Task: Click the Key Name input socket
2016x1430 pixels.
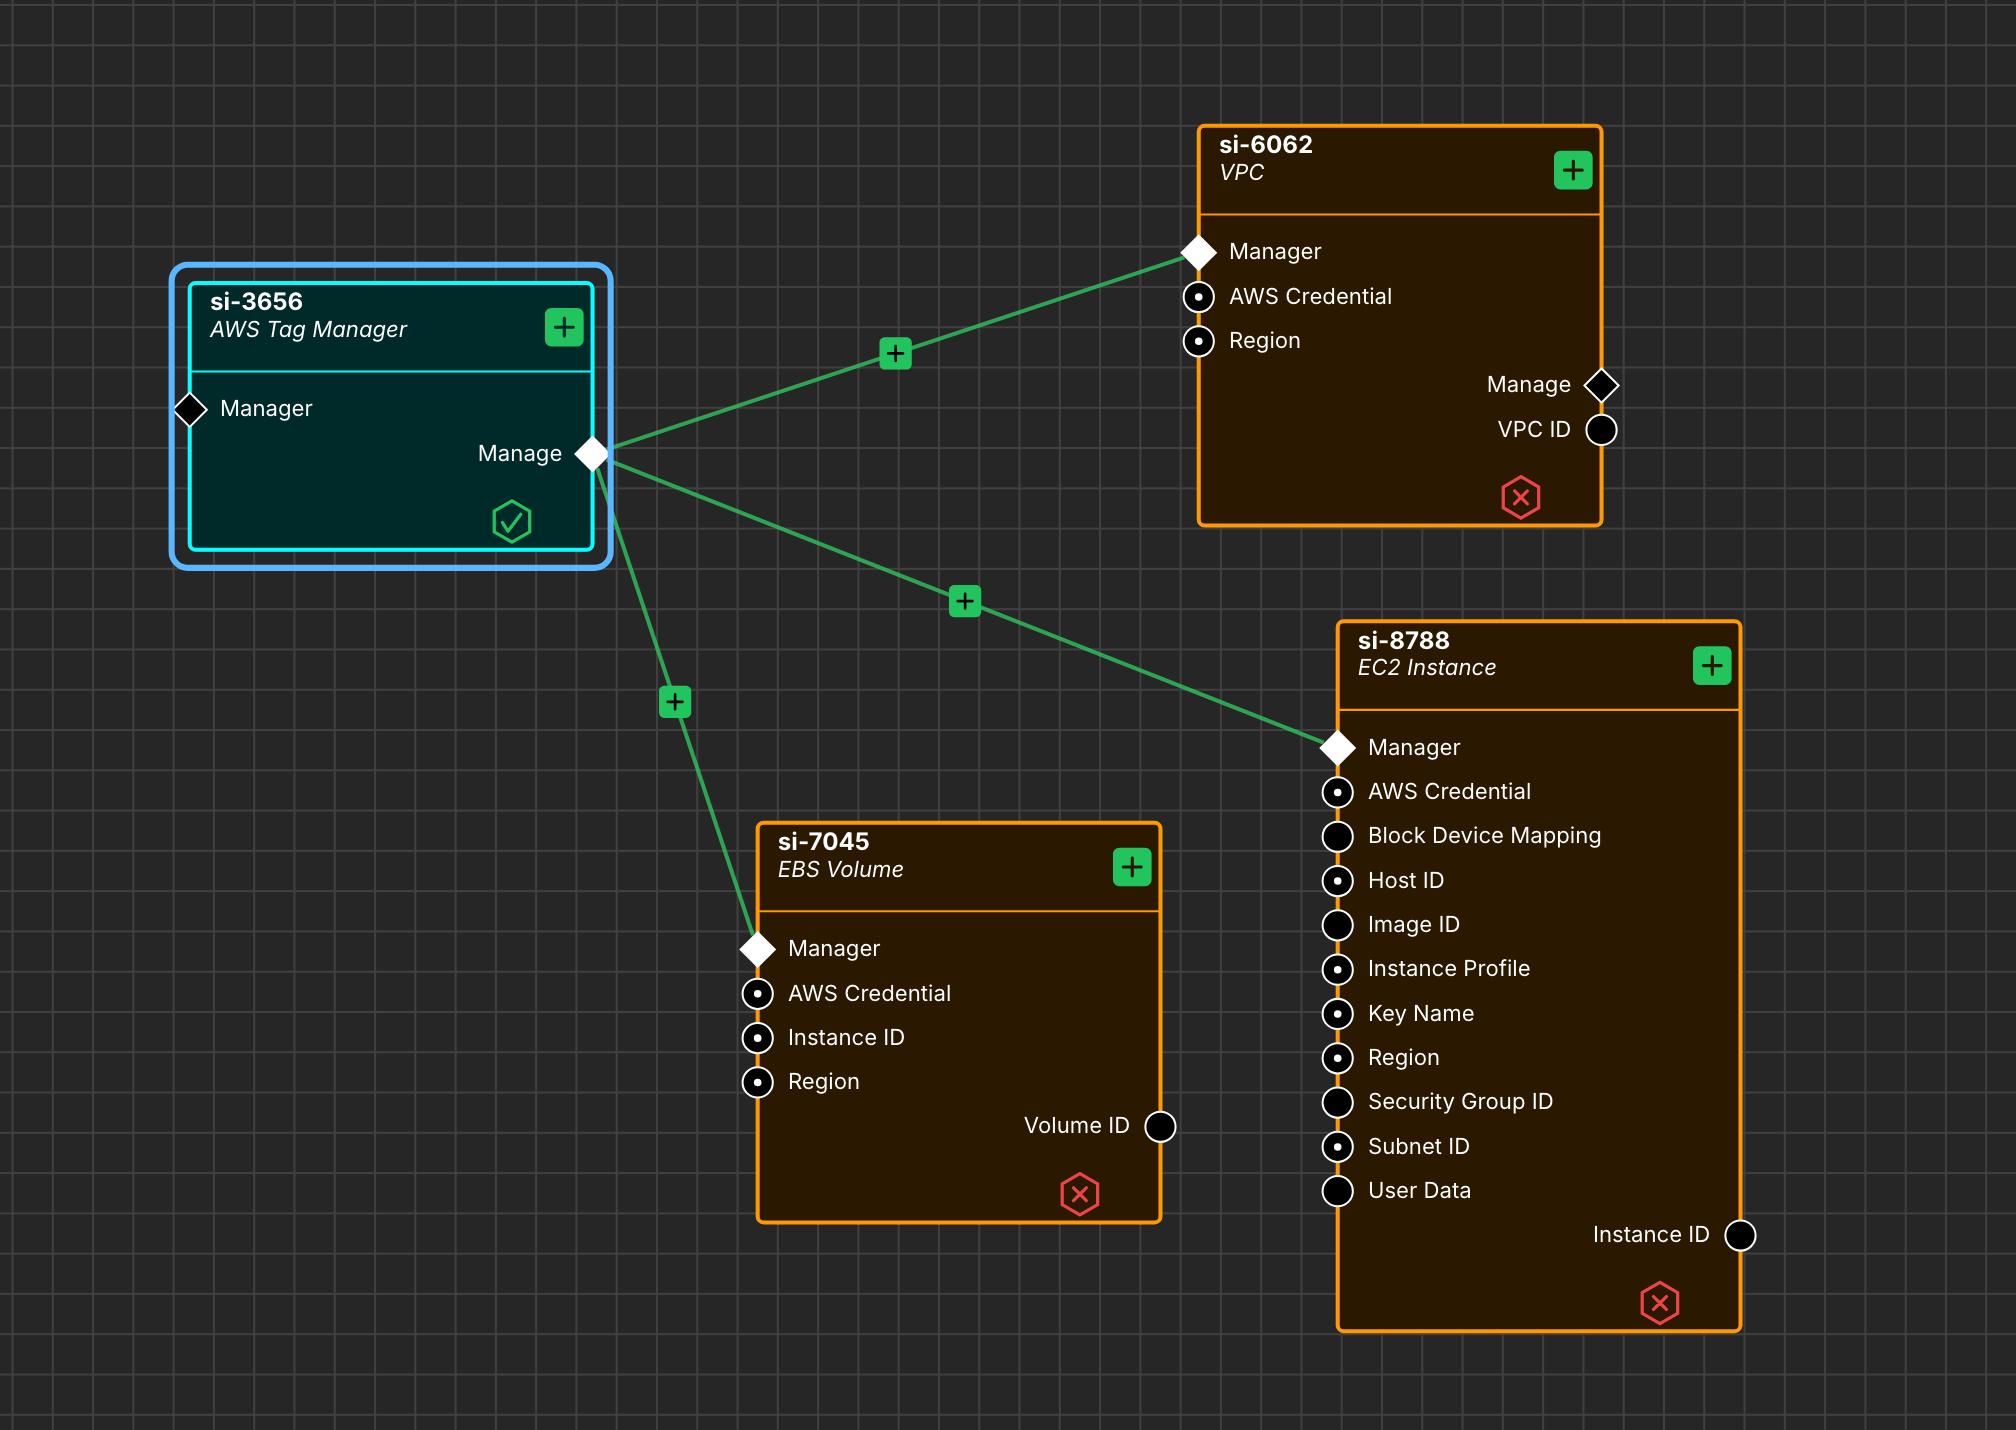Action: pos(1338,1014)
